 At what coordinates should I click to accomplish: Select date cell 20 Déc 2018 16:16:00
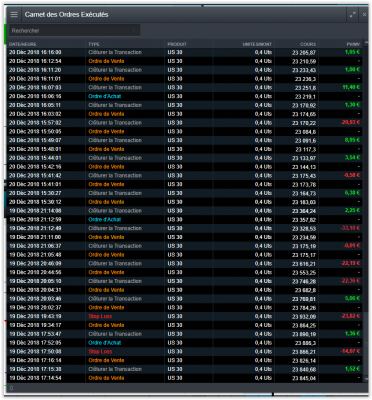35,52
